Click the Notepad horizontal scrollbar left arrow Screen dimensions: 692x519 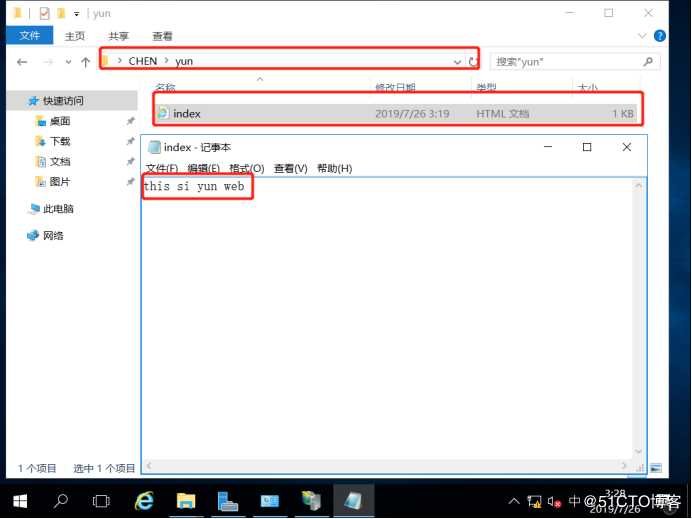click(x=149, y=465)
